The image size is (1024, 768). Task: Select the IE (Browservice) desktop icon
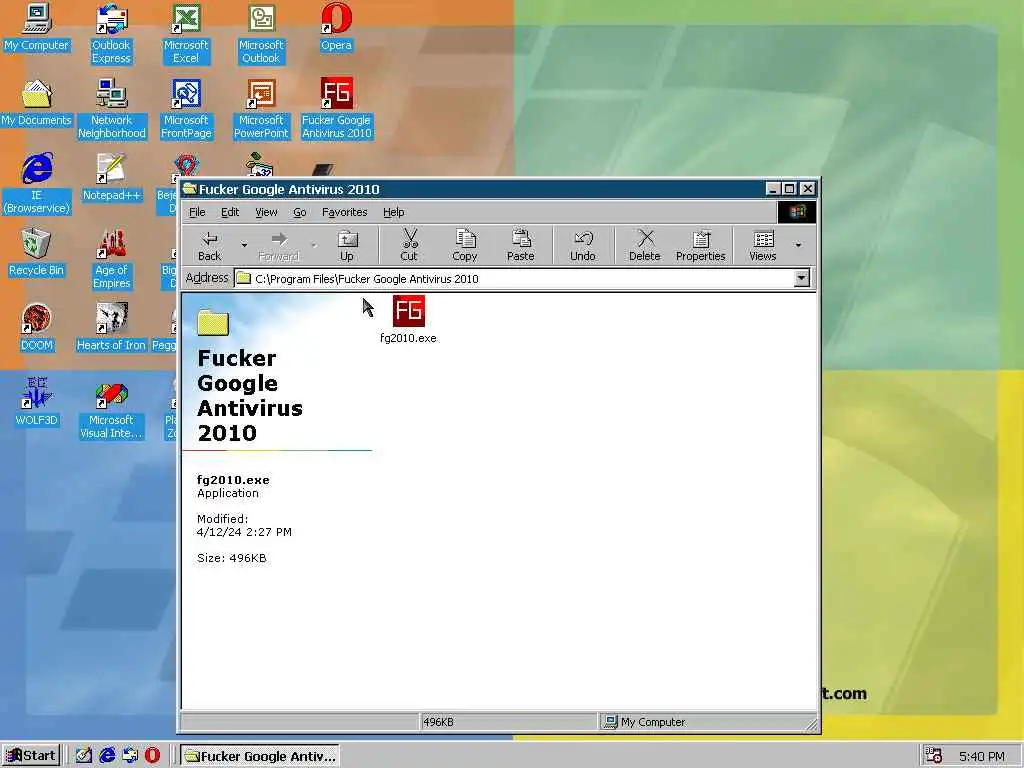tap(37, 184)
